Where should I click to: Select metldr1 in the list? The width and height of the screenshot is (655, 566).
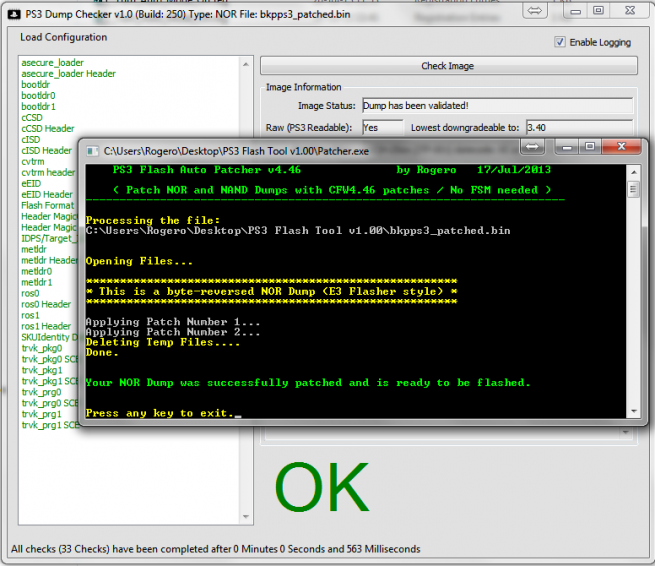(37, 282)
